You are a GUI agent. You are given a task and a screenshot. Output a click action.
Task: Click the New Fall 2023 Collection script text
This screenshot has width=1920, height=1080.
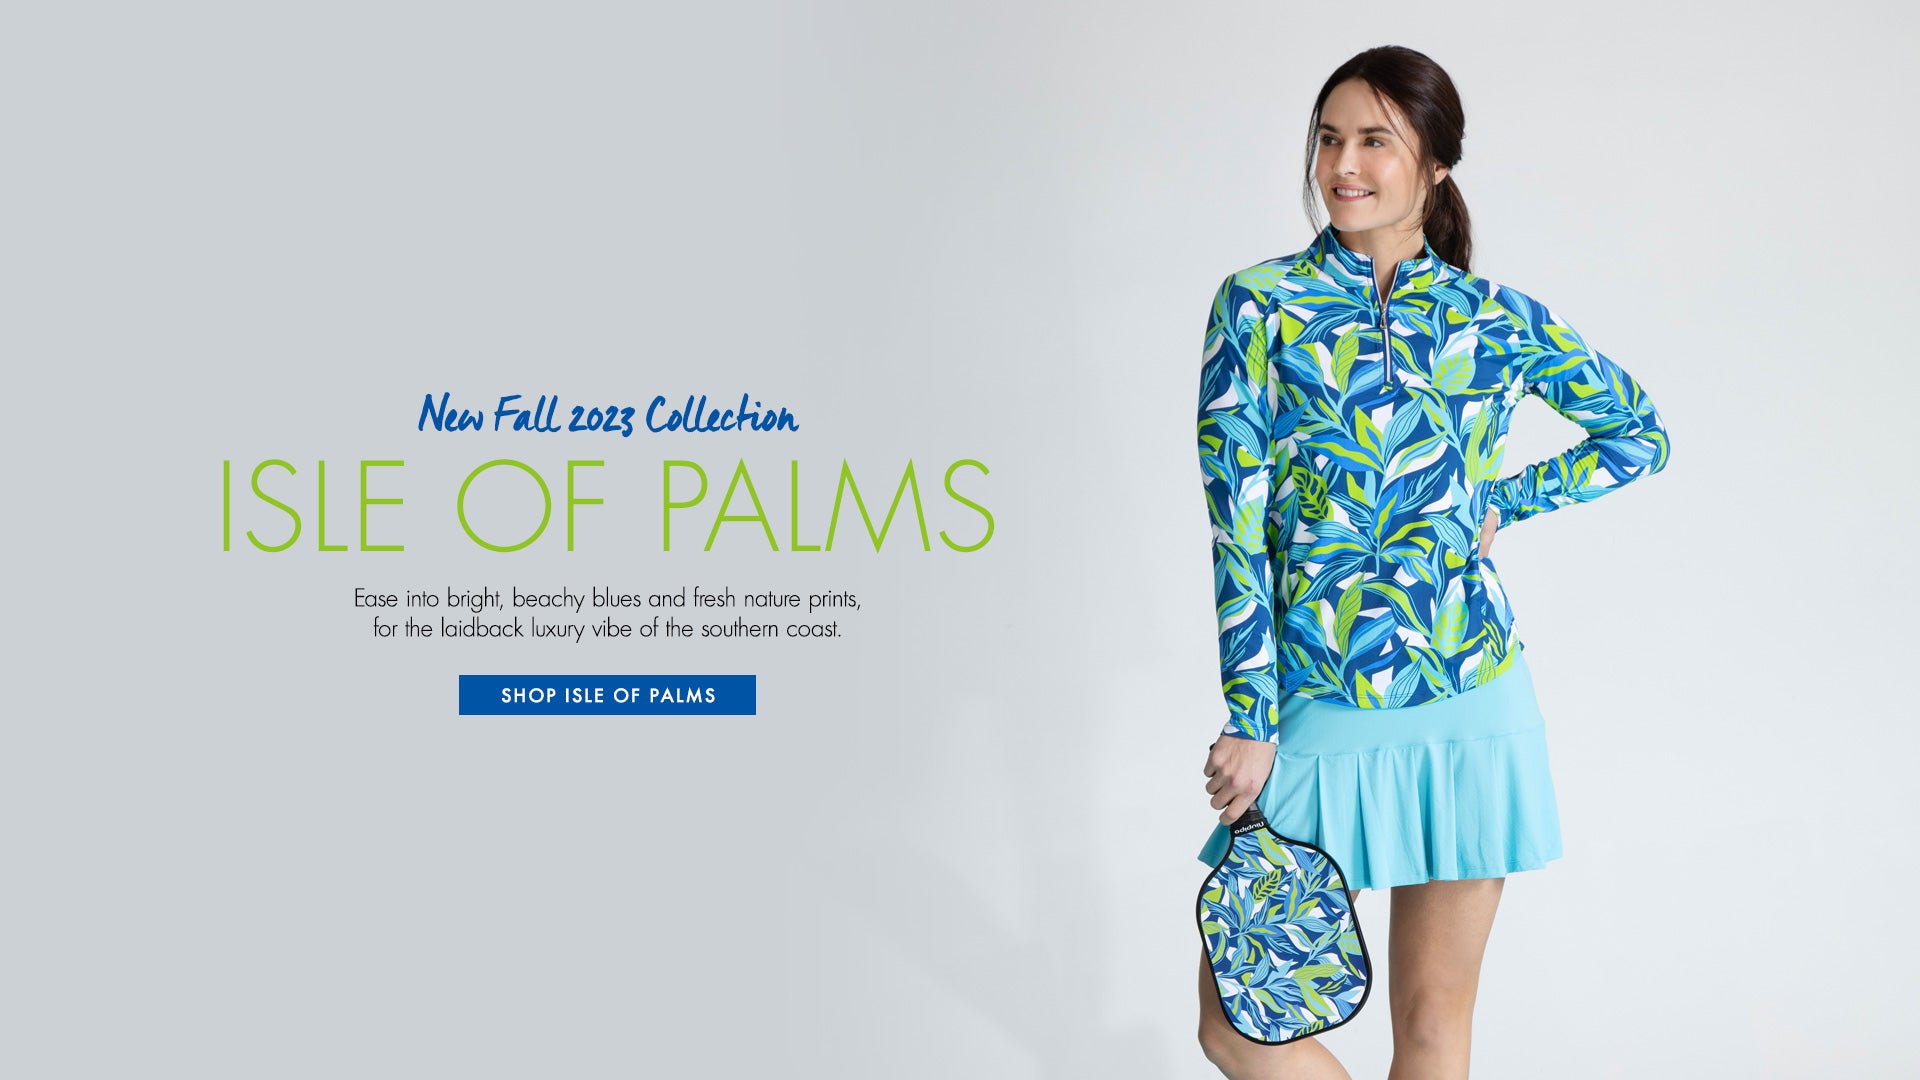[x=608, y=414]
